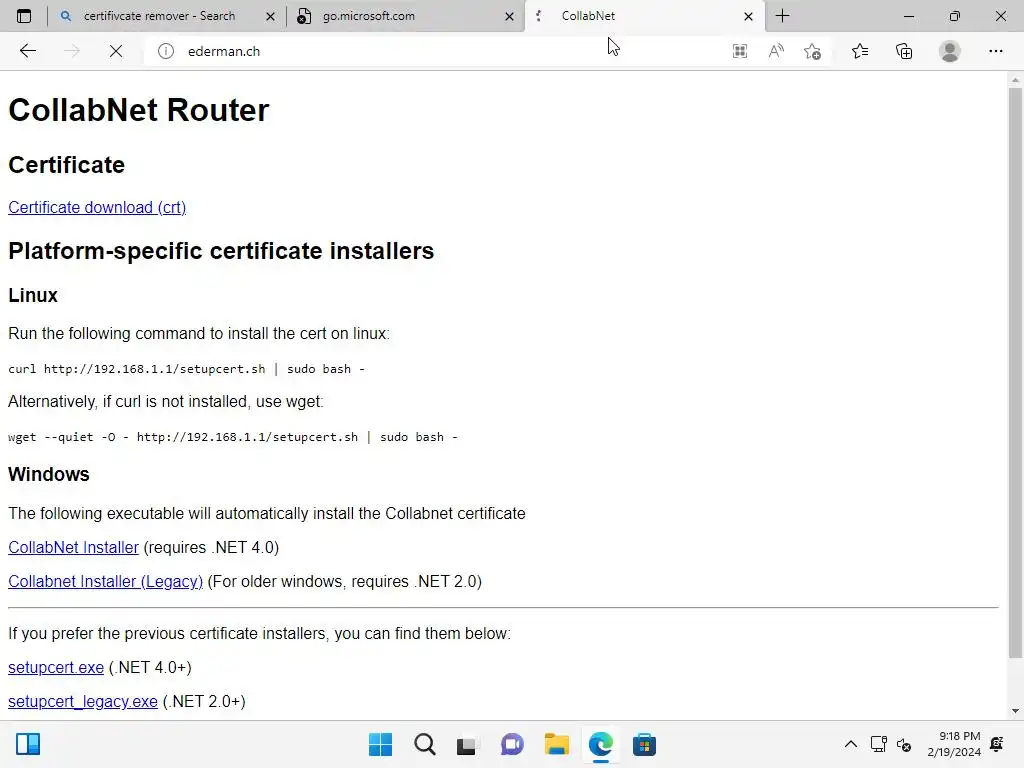The height and width of the screenshot is (768, 1024).
Task: Open the apps grid icon in address bar
Action: pos(739,51)
